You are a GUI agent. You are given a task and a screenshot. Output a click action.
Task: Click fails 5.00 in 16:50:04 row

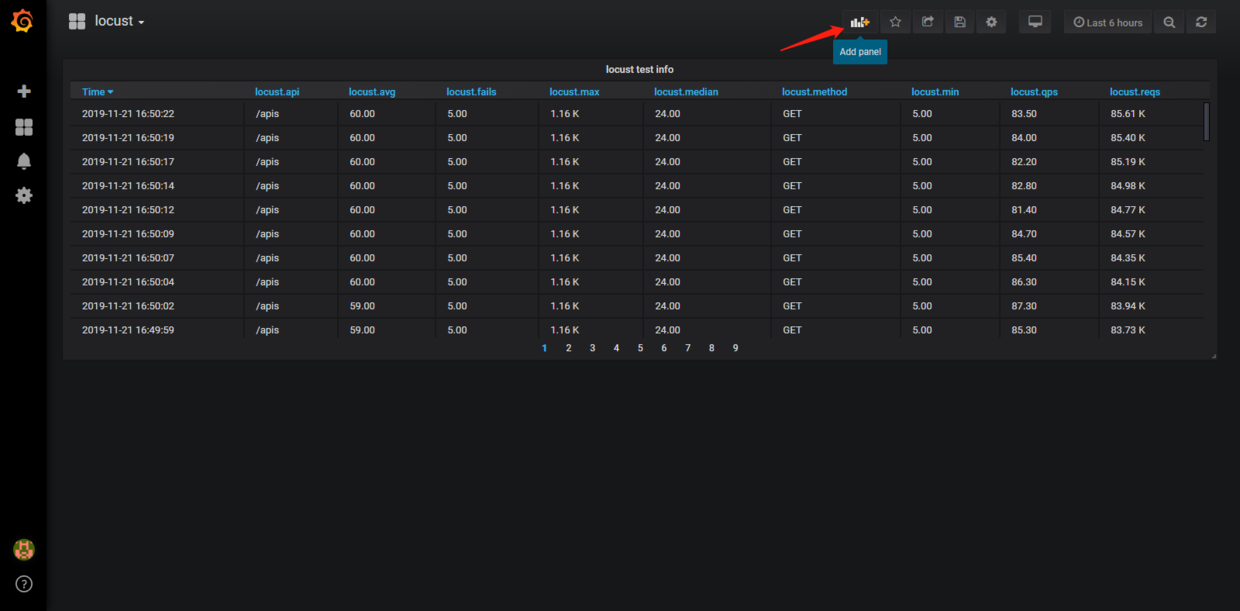pyautogui.click(x=457, y=282)
